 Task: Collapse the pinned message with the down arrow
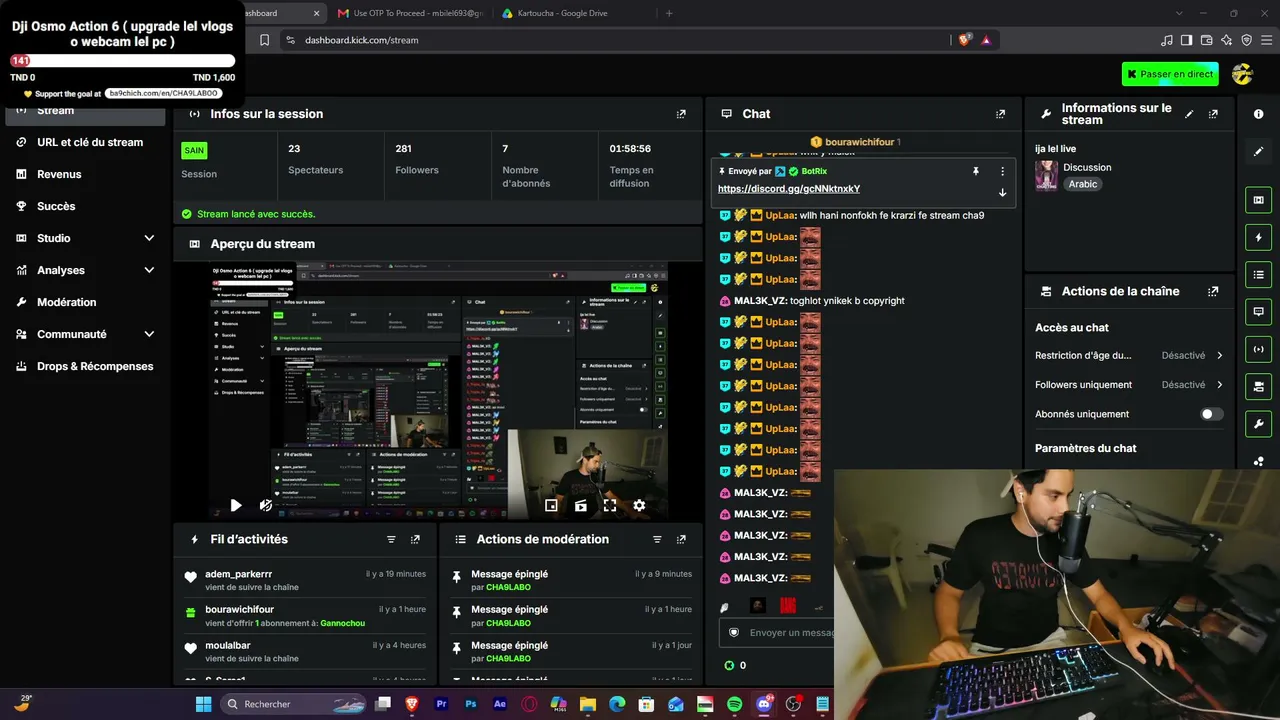click(1003, 192)
